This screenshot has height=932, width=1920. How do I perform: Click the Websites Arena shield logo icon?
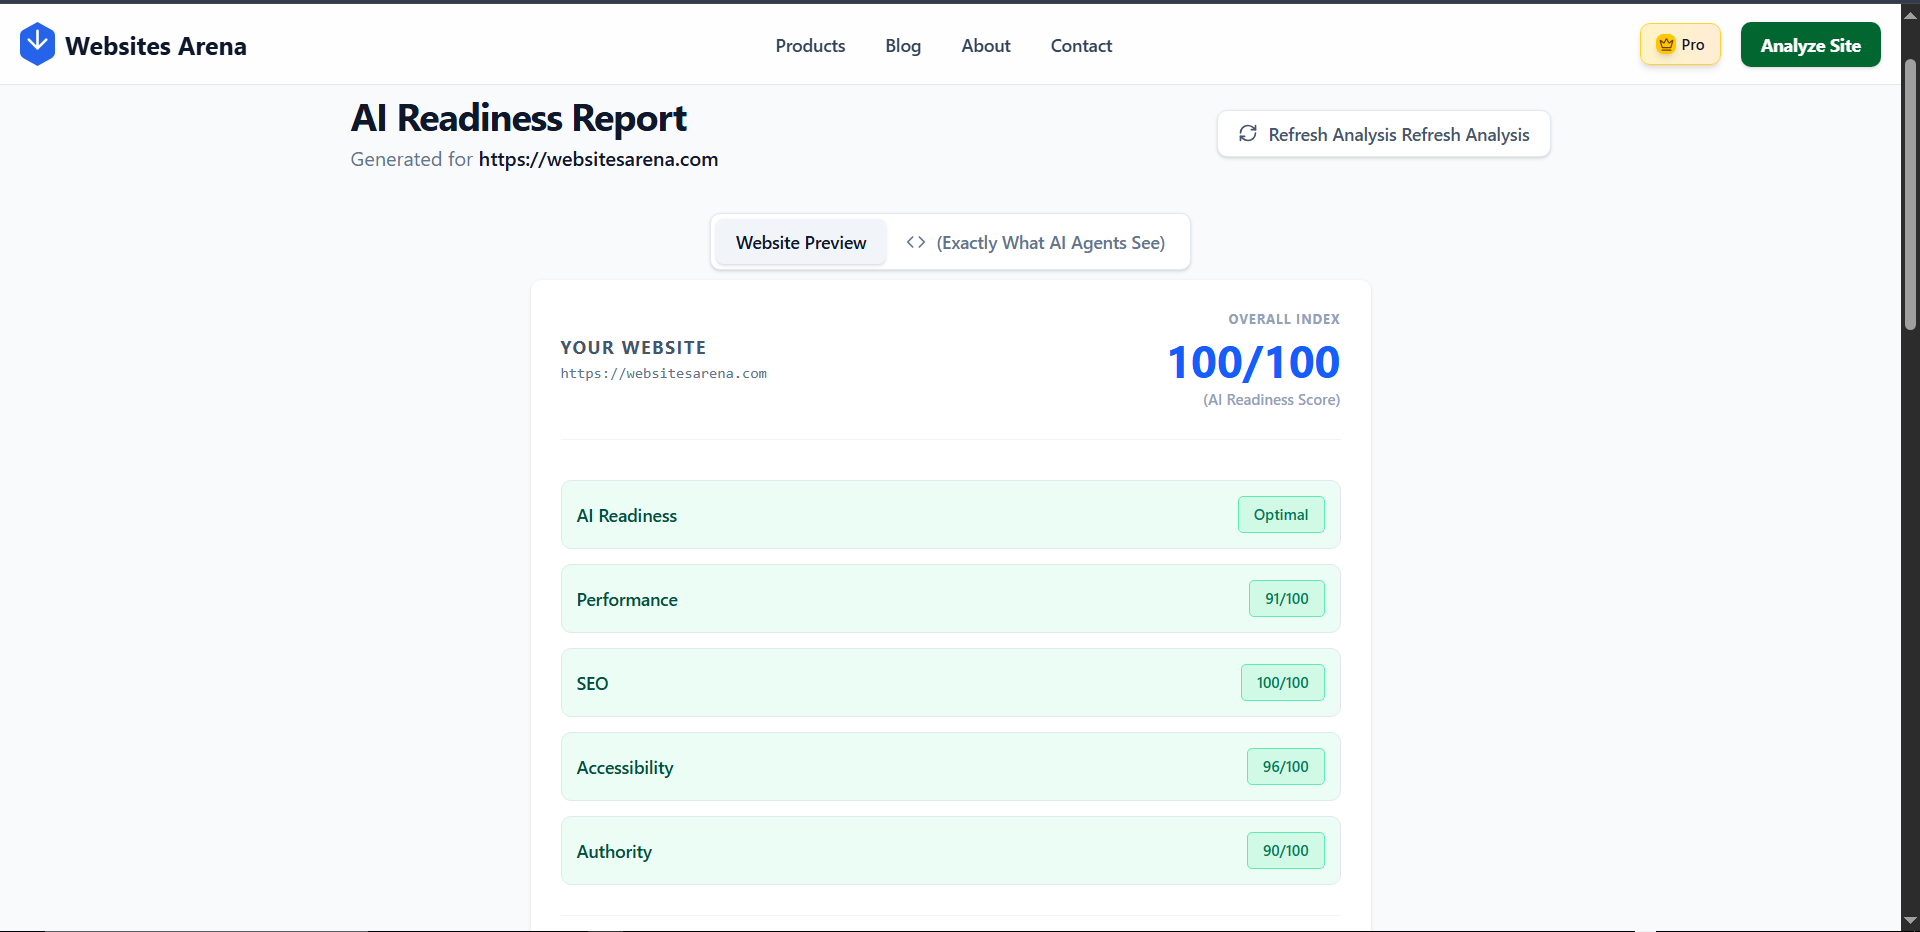[x=37, y=43]
